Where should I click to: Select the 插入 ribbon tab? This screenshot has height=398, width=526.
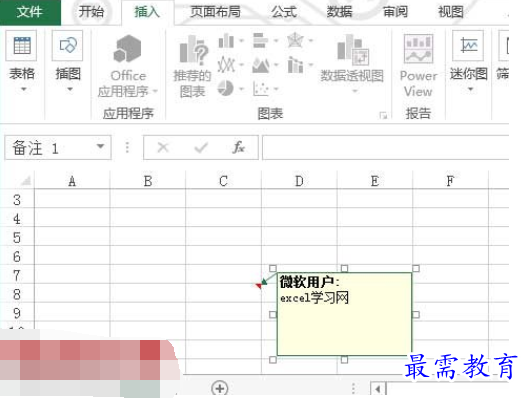(147, 12)
